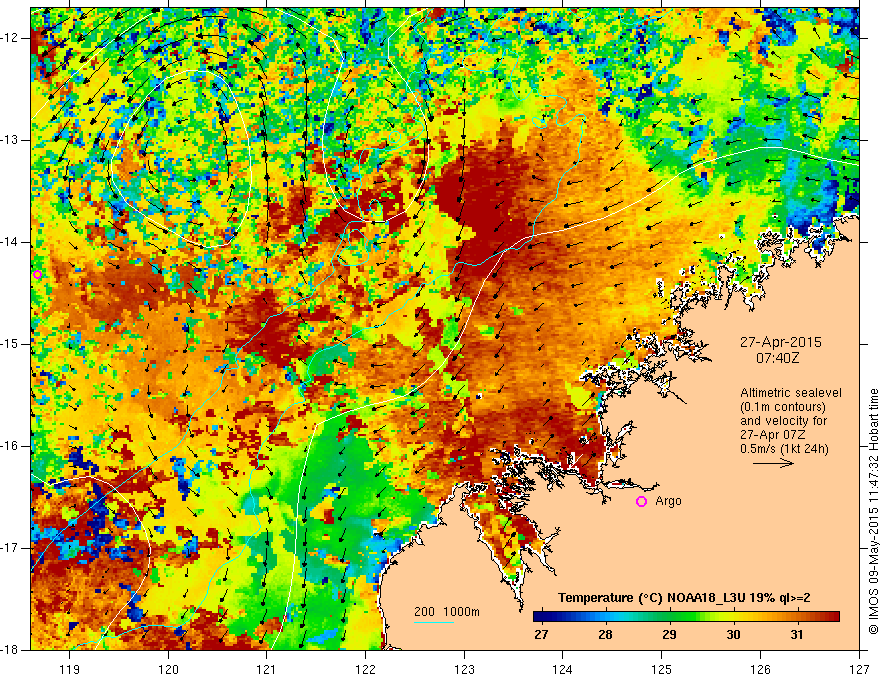Image resolution: width=880 pixels, height=680 pixels.
Task: Click the magenta Argo marker in the legend
Action: 641,502
